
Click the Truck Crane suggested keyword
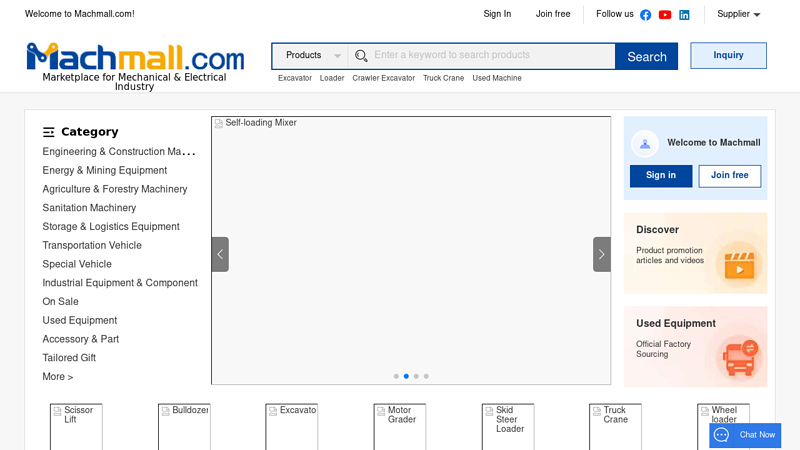pyautogui.click(x=443, y=78)
